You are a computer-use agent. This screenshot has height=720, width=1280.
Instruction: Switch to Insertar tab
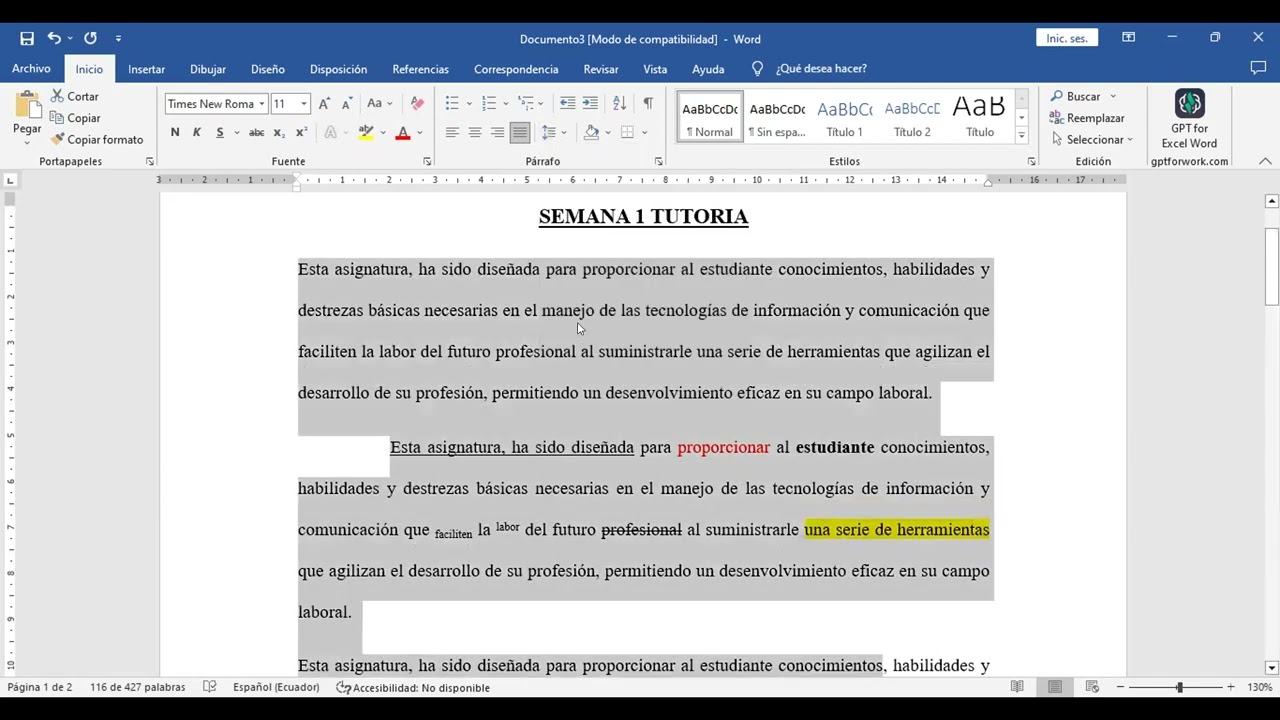click(x=146, y=69)
